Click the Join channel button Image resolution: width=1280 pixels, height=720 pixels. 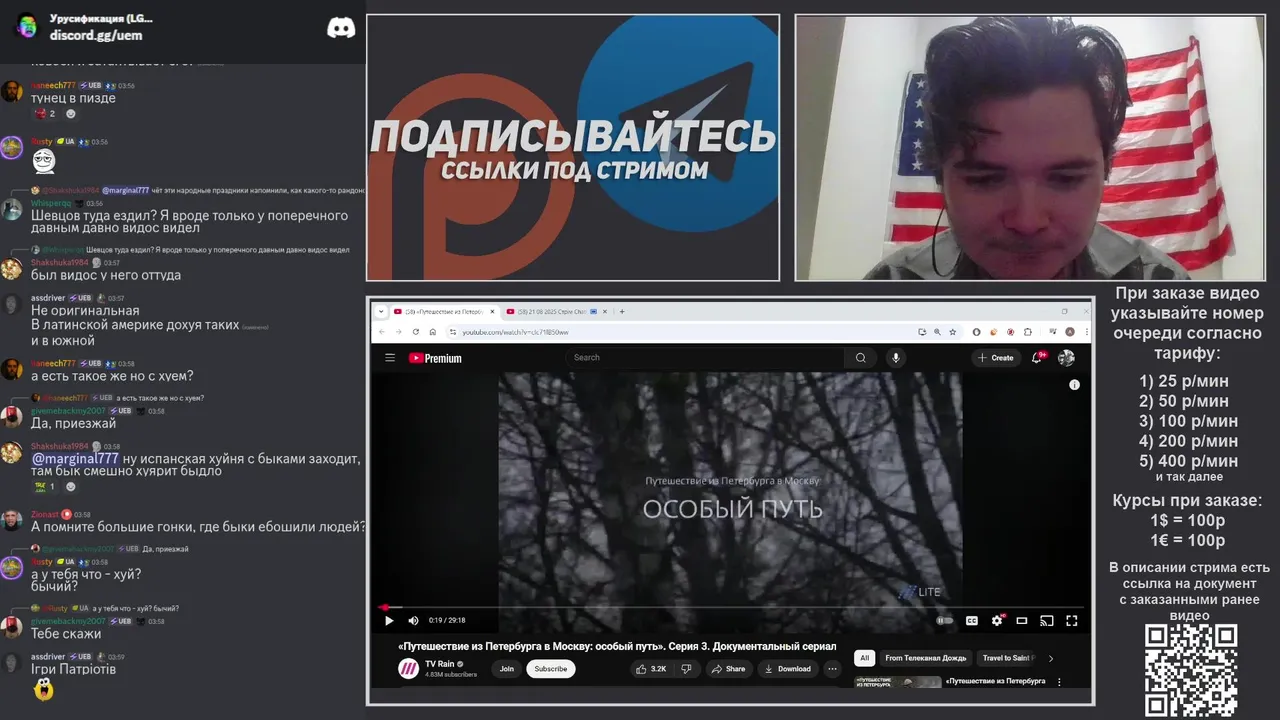[507, 669]
